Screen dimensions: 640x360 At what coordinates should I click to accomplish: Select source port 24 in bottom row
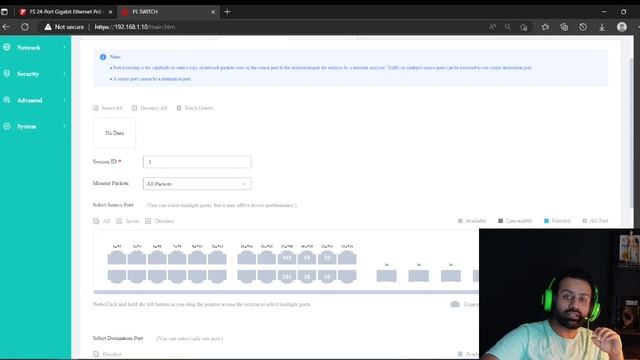coord(347,276)
